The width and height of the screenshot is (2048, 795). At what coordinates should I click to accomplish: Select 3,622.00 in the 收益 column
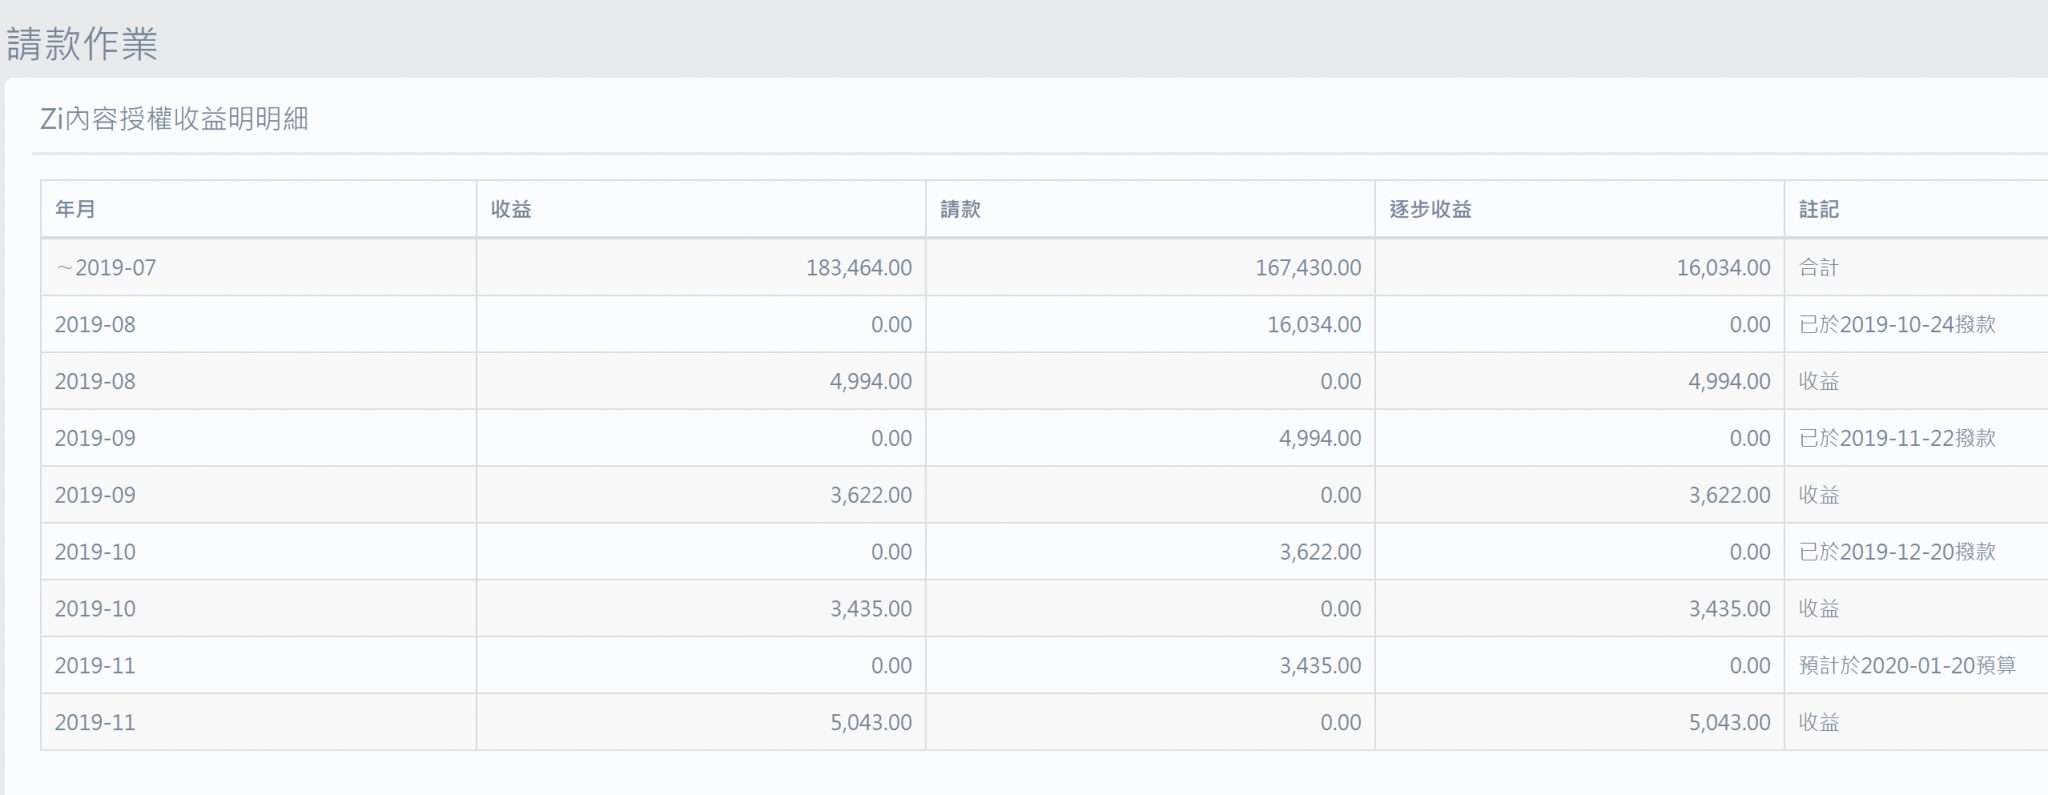pos(870,495)
